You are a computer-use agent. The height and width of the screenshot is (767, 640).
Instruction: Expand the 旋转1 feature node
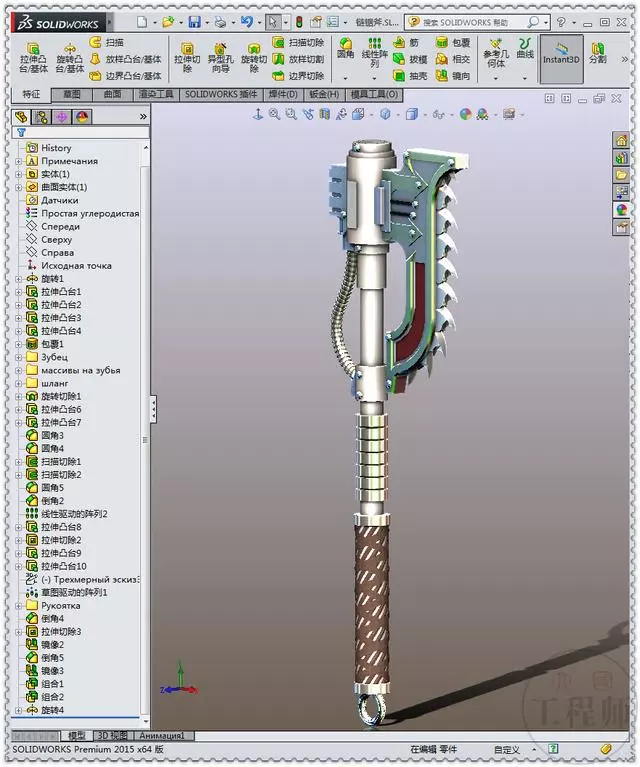19,279
